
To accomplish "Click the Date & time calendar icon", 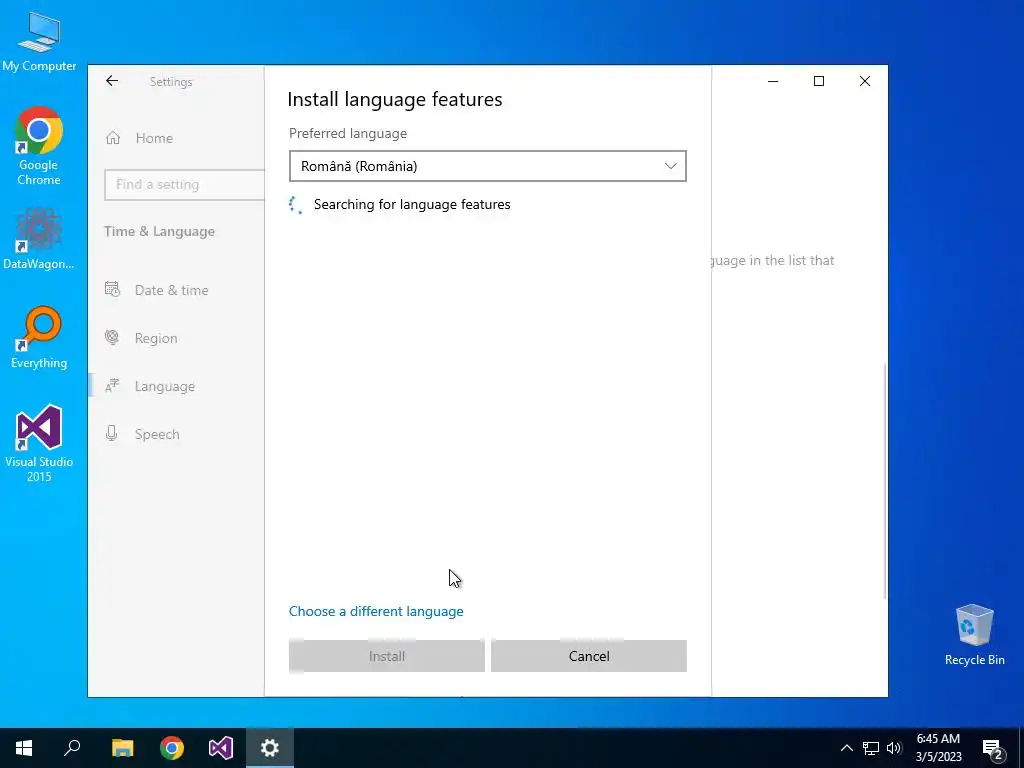I will 112,289.
